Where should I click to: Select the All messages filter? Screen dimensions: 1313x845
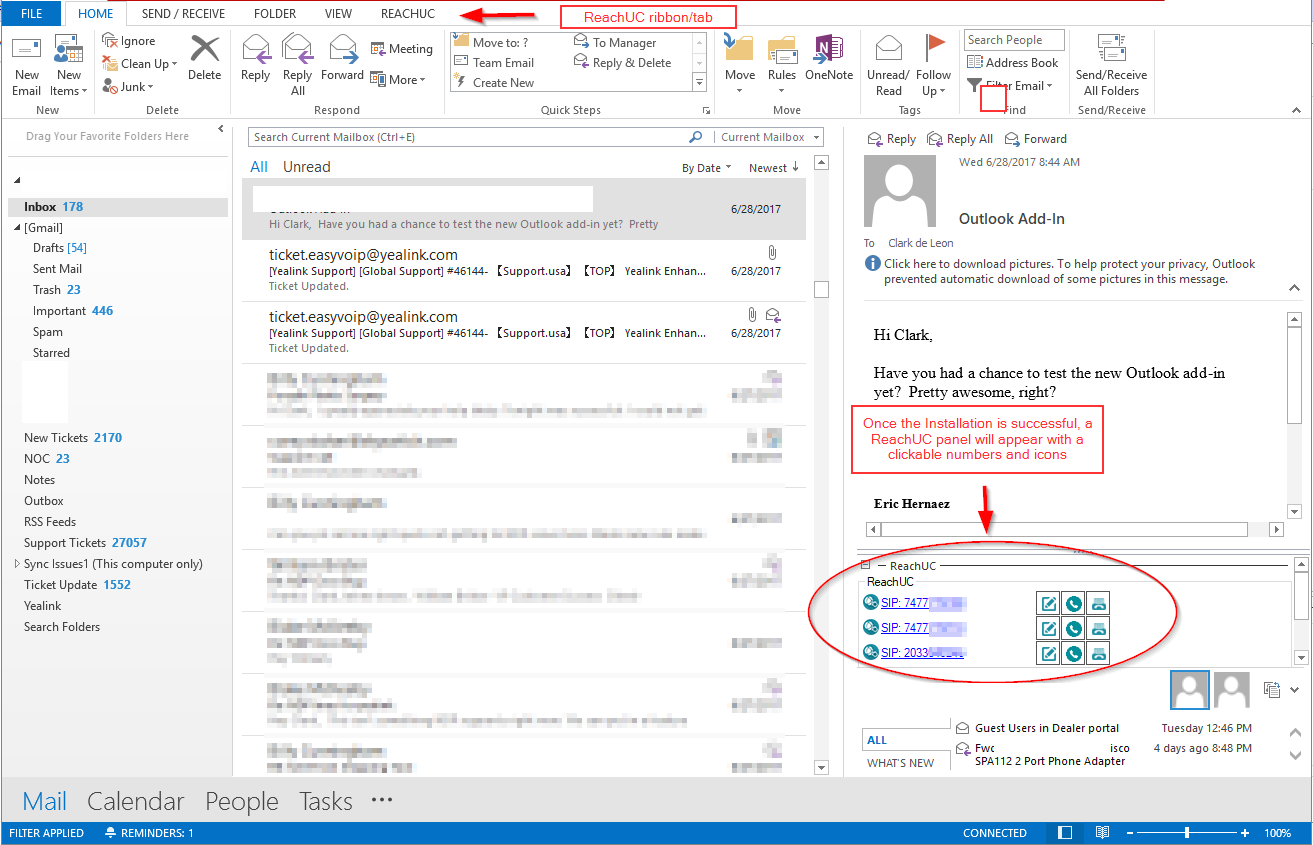[x=259, y=167]
